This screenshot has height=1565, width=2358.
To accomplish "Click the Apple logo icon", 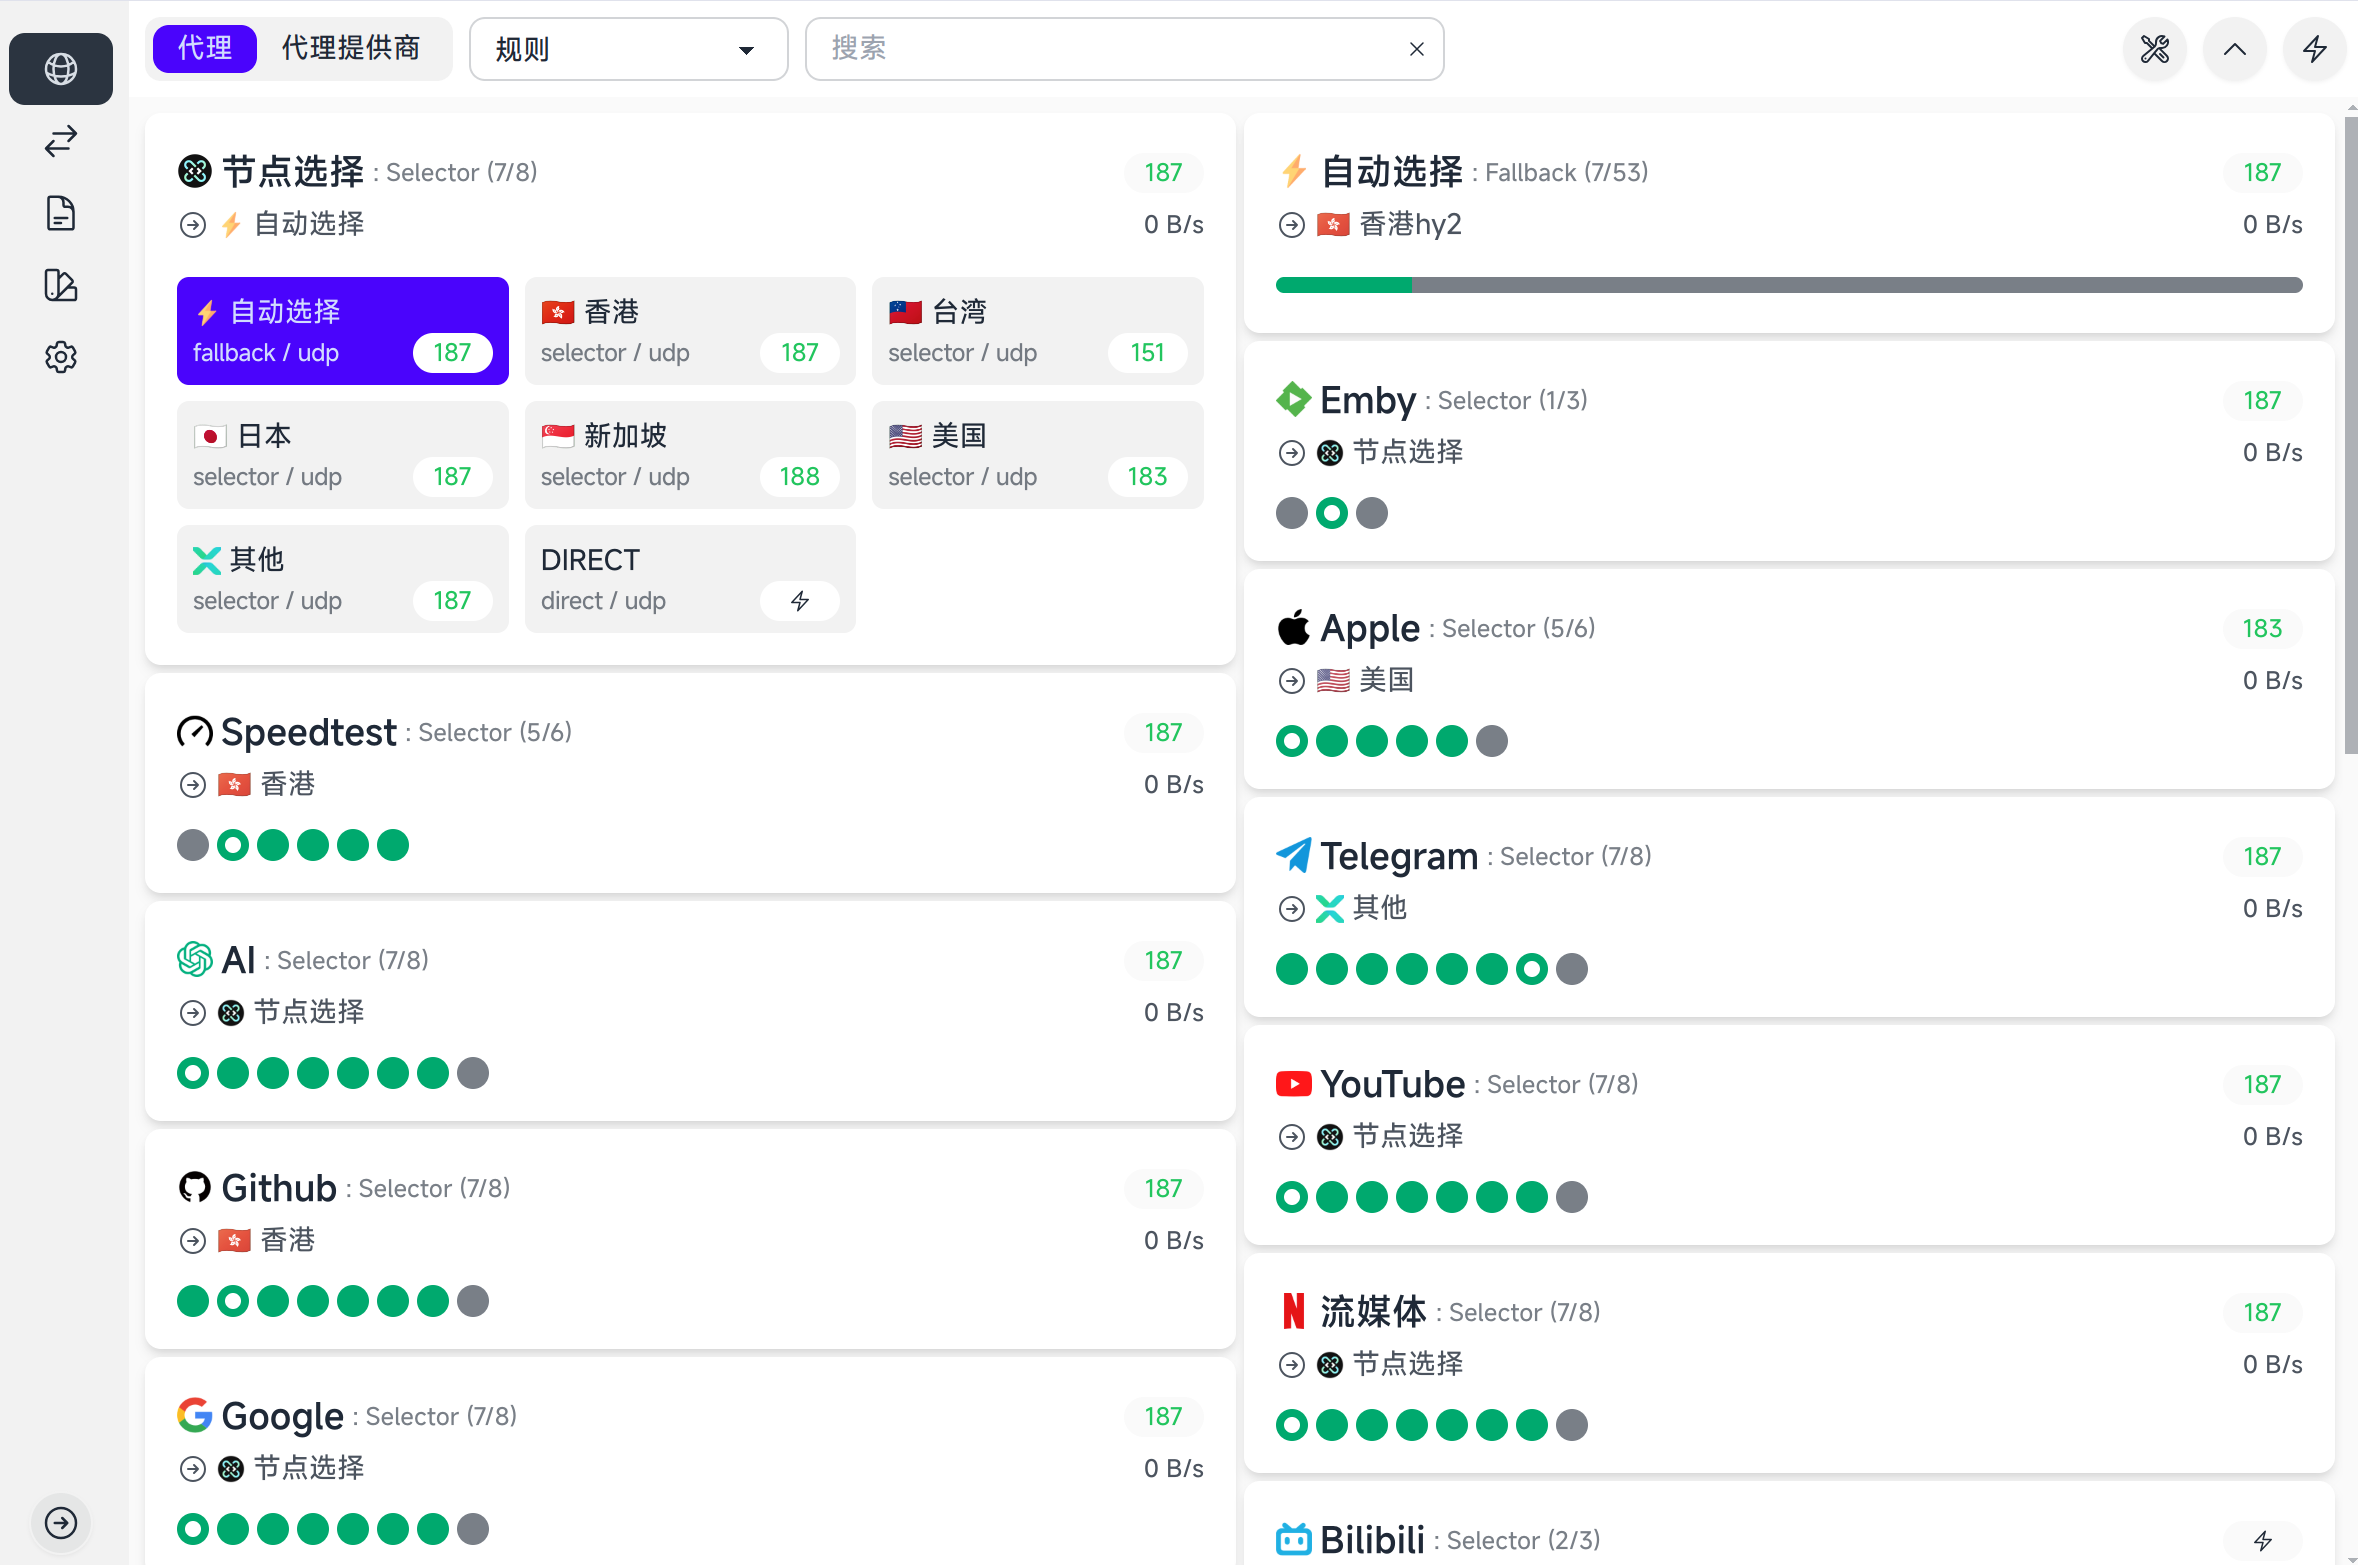I will [1294, 628].
